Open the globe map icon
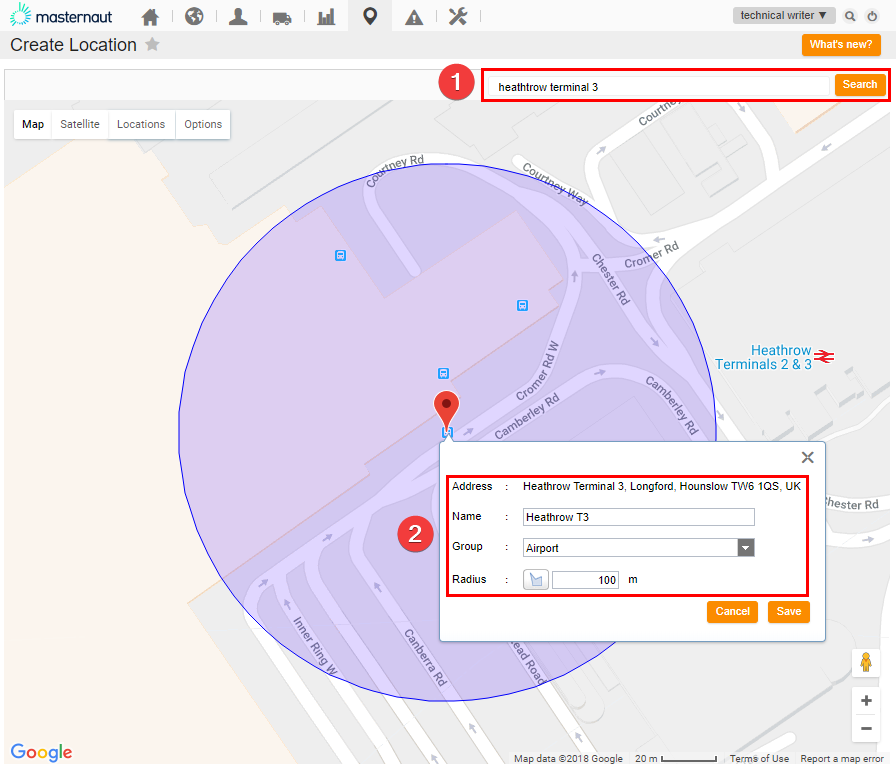Image resolution: width=896 pixels, height=764 pixels. [194, 16]
